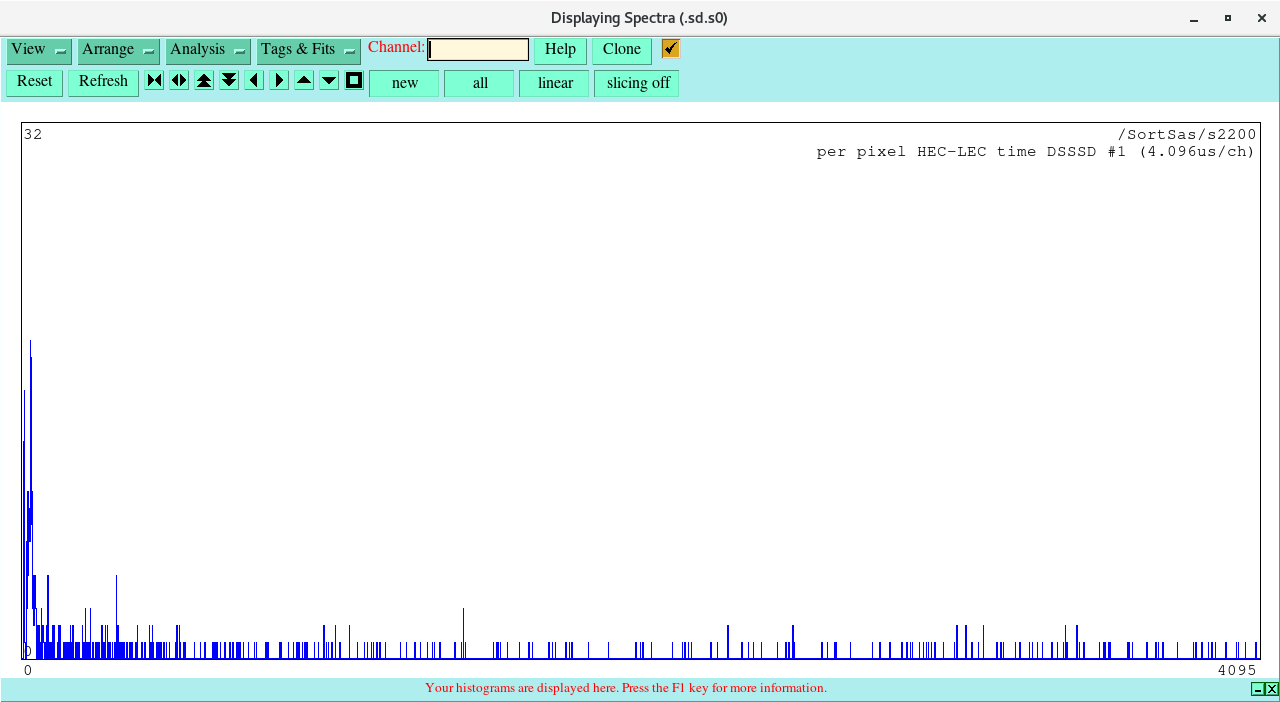Click the horizontal compress arrows icon
This screenshot has width=1280, height=702.
click(x=154, y=81)
